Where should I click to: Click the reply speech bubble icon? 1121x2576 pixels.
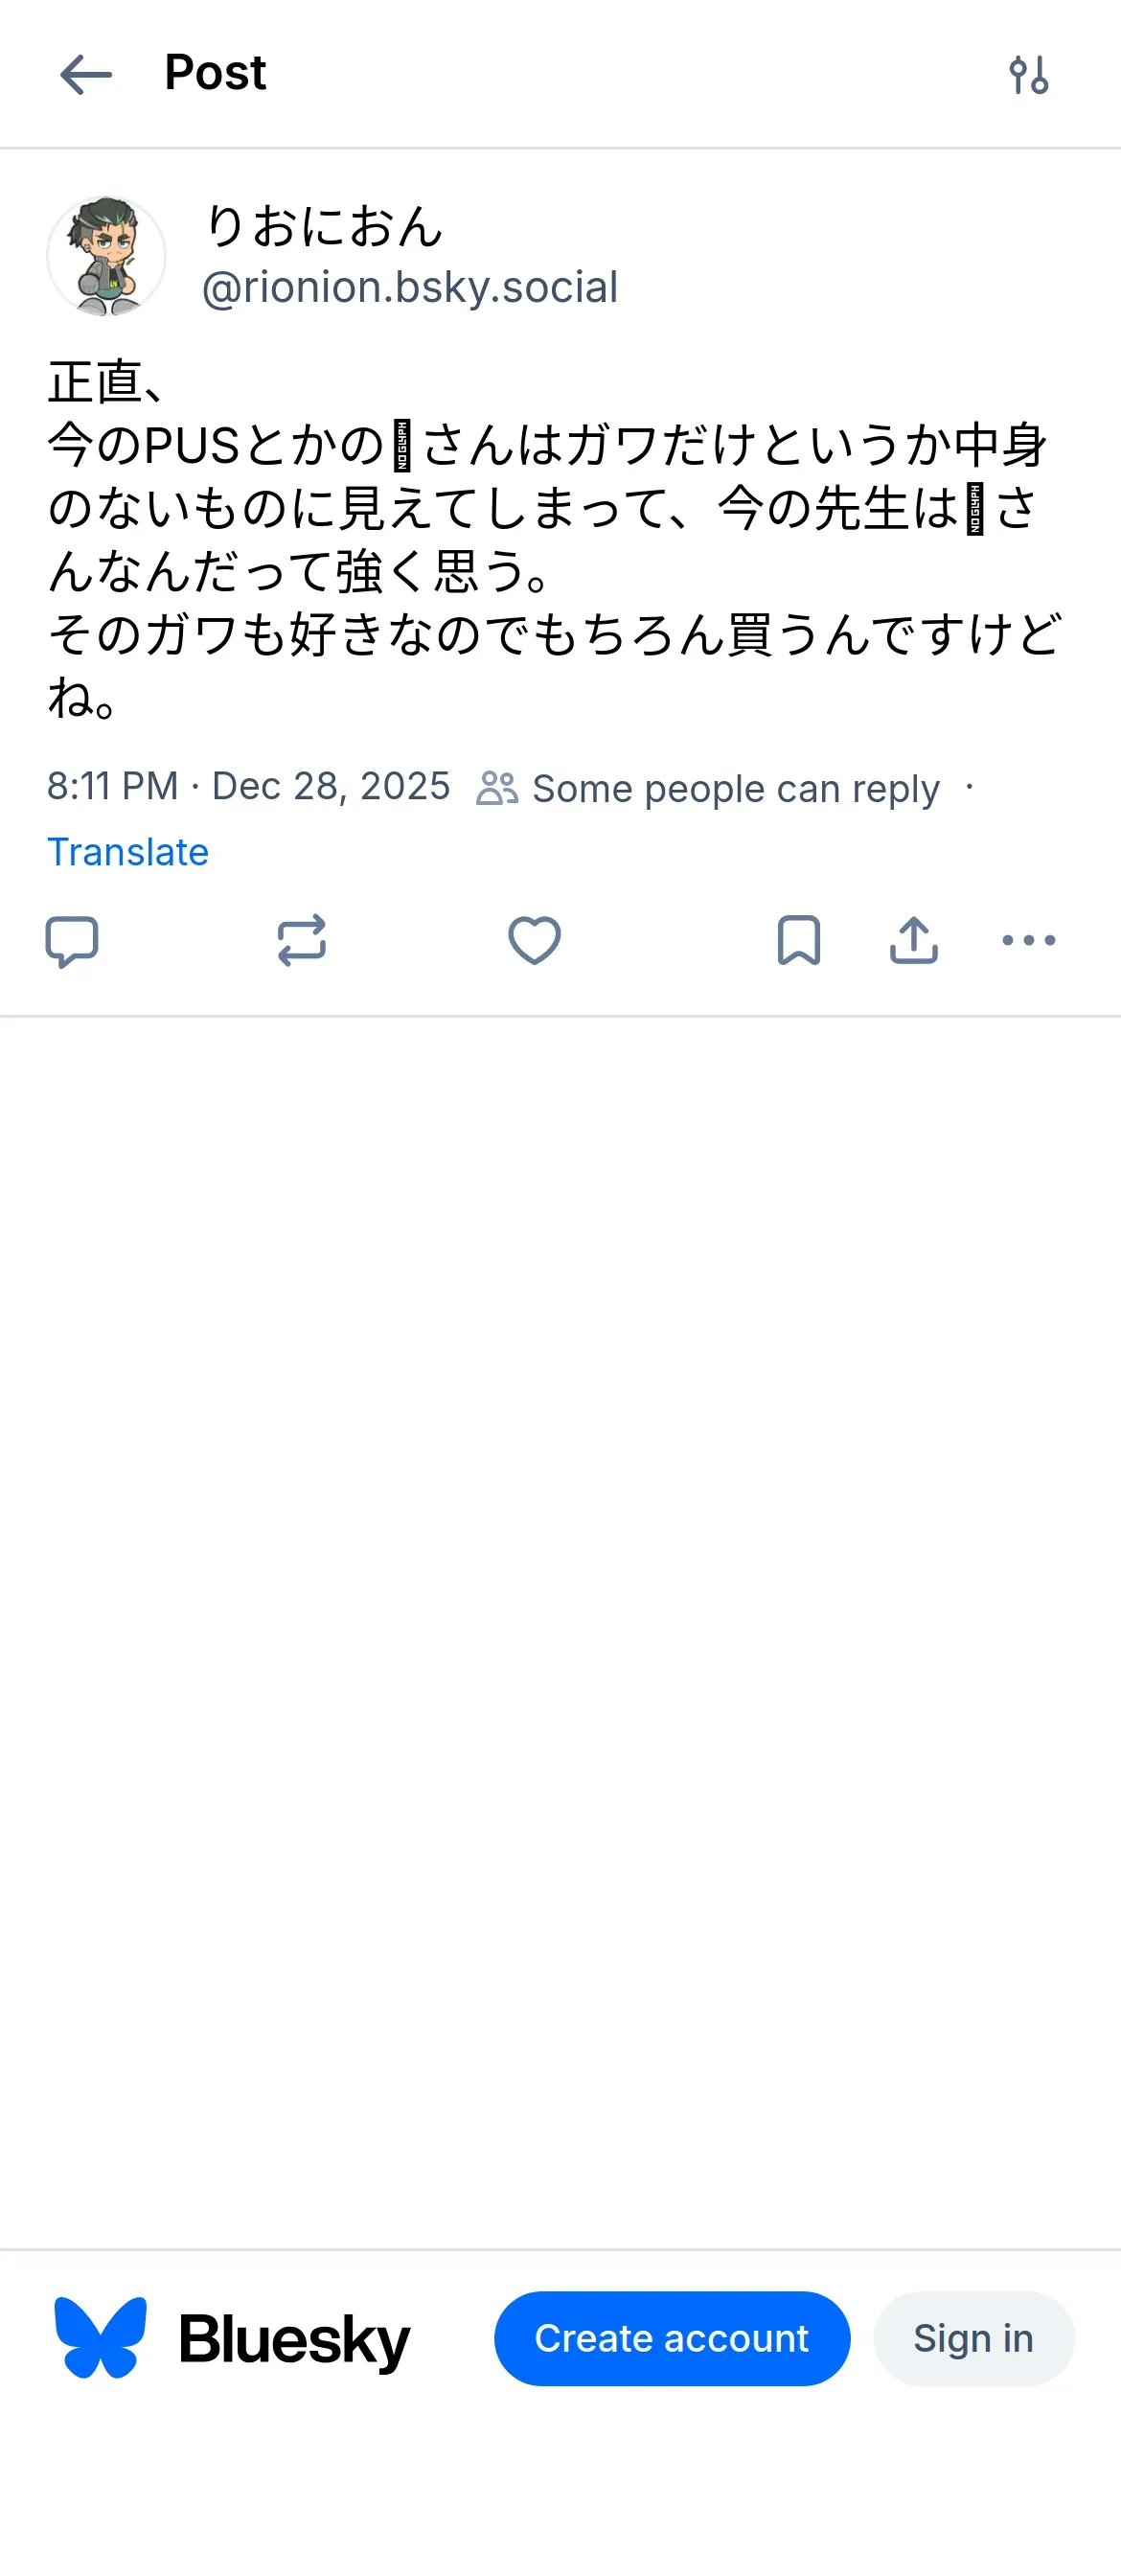pyautogui.click(x=72, y=941)
